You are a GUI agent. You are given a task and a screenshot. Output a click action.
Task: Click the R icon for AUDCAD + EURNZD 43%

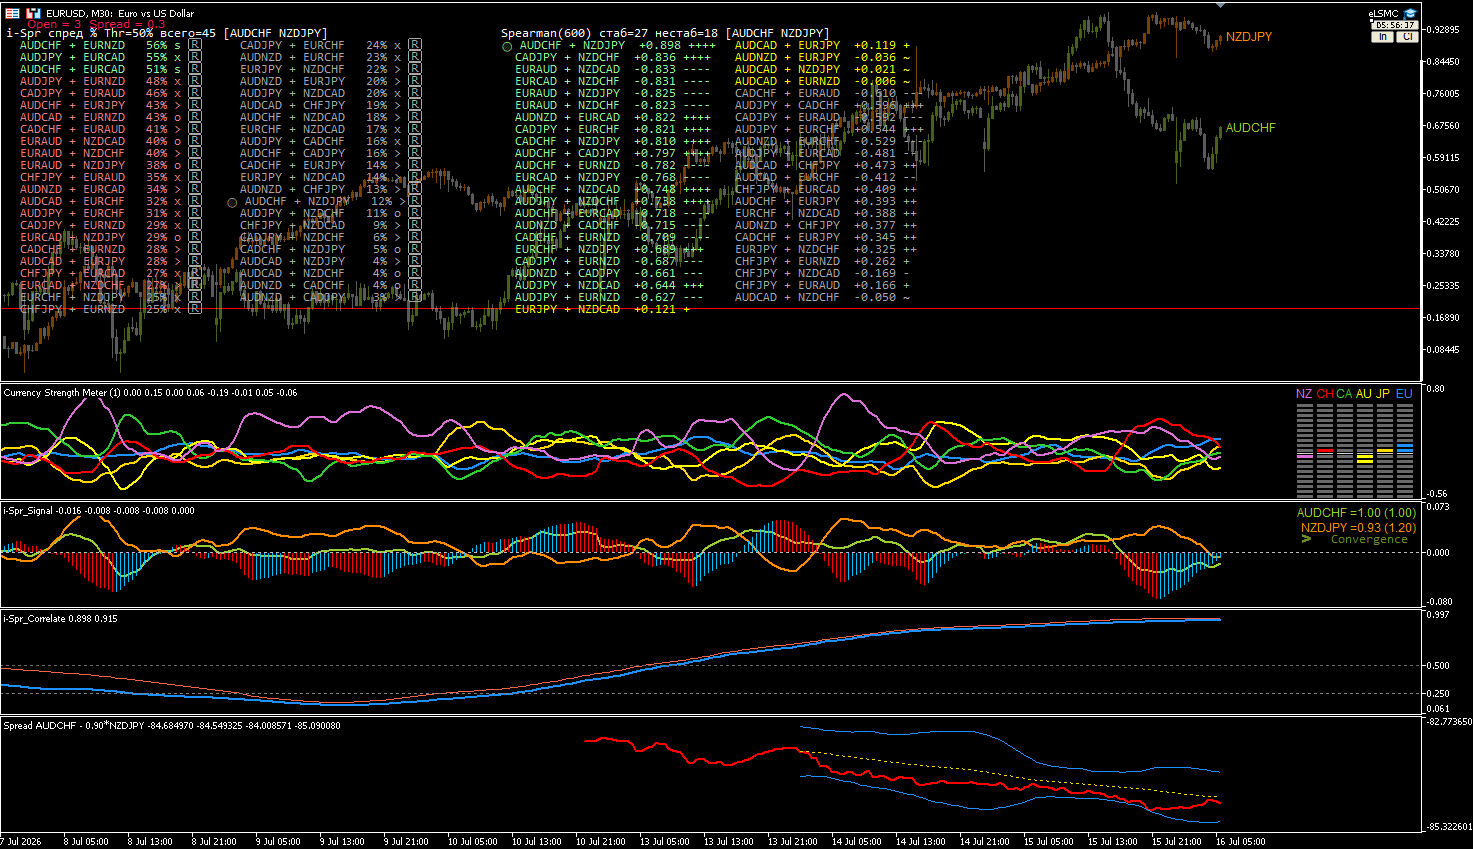coord(195,117)
